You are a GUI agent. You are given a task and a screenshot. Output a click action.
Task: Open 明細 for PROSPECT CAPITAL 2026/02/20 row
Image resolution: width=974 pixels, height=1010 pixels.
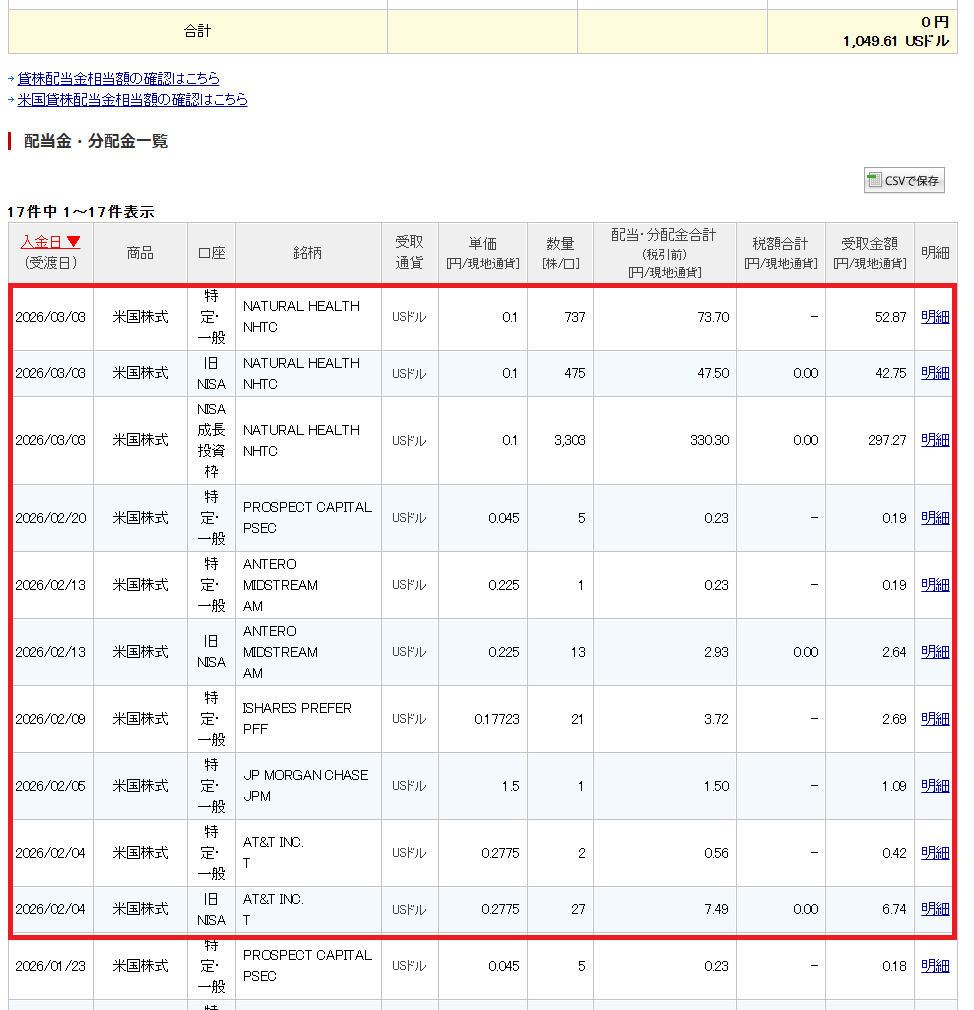point(934,518)
